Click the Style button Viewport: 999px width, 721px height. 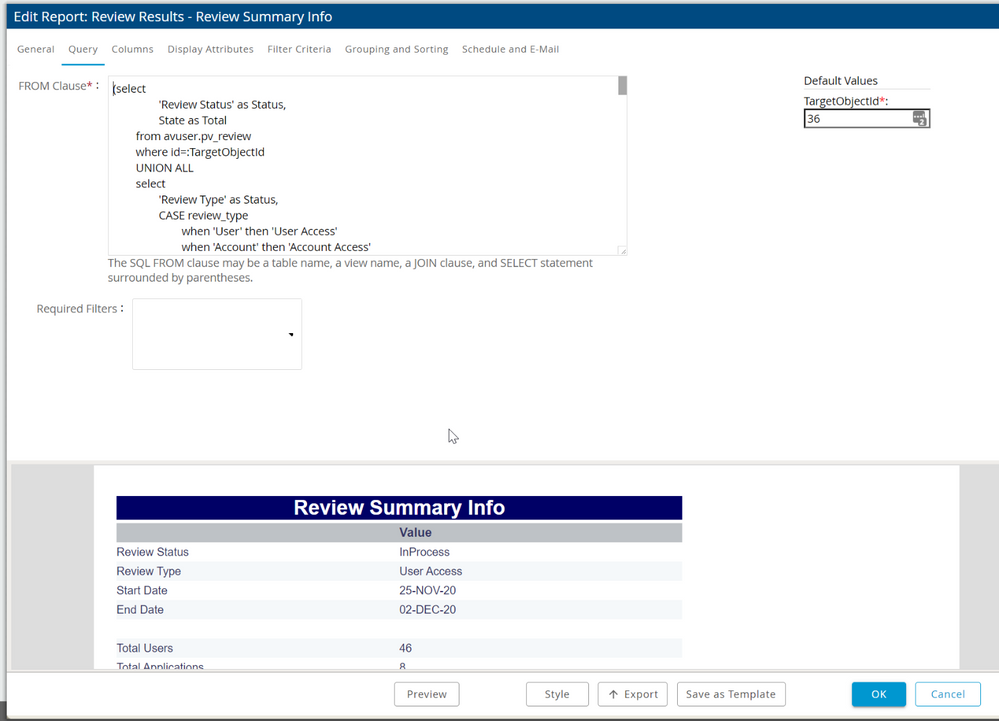[x=557, y=694]
